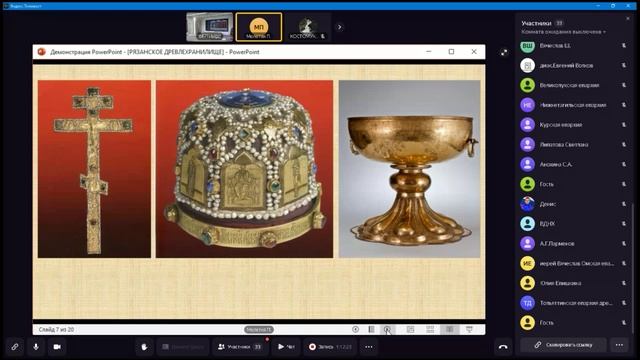Switch PowerPoint to Slide Sorter view
The width and height of the screenshot is (640, 360).
(430, 329)
